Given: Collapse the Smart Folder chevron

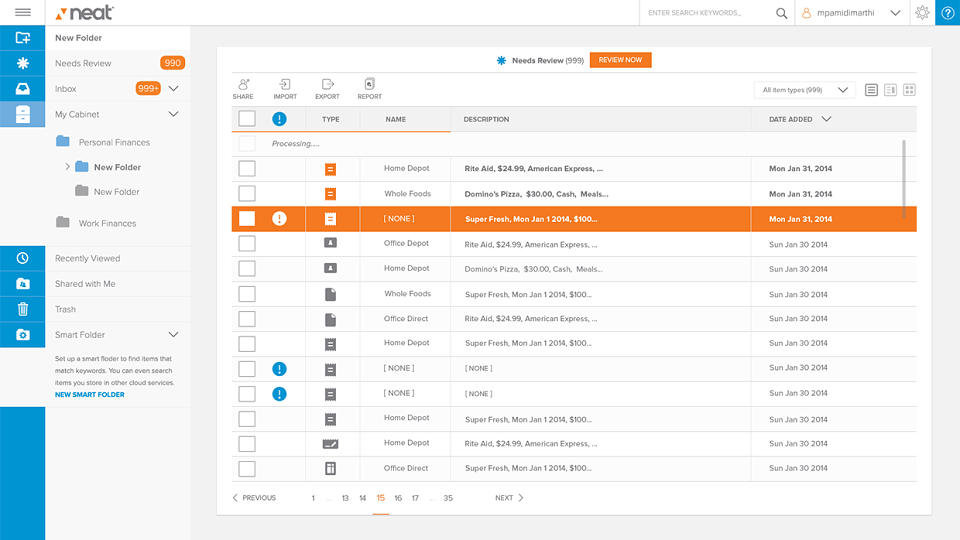Looking at the screenshot, I should click(173, 334).
